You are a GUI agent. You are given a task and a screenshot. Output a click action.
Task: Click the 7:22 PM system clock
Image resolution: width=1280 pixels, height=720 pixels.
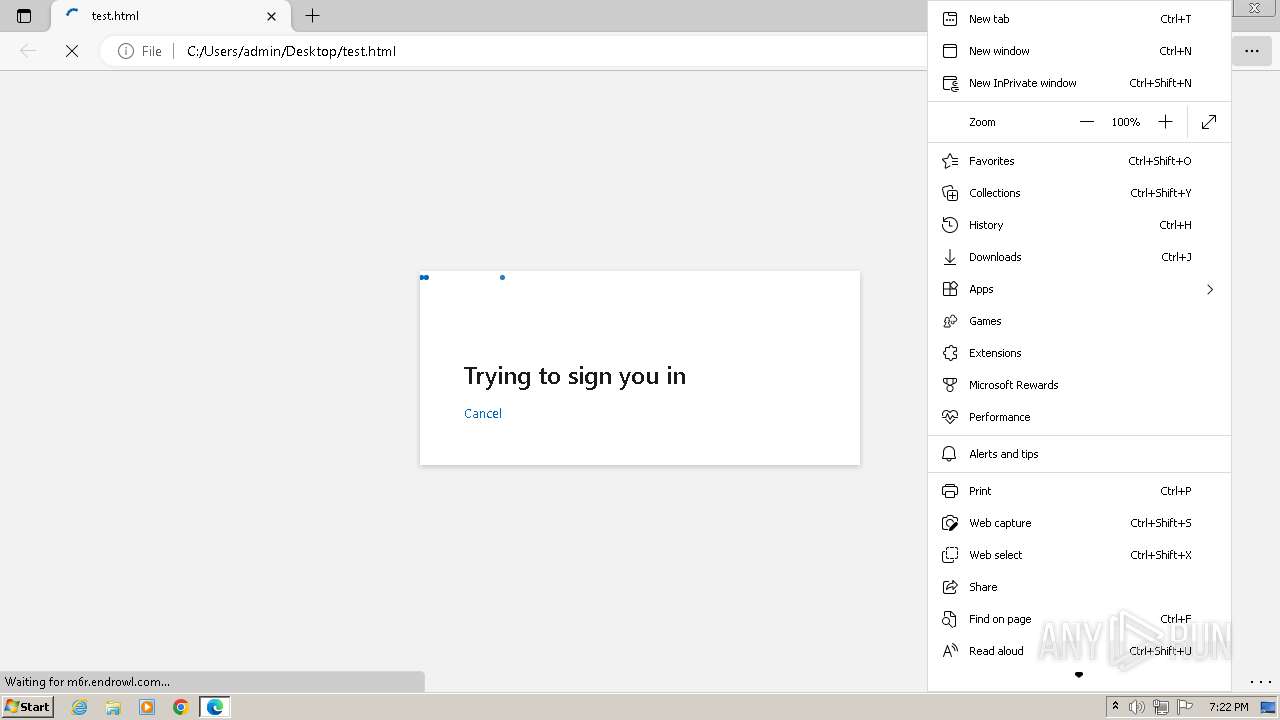tap(1228, 707)
